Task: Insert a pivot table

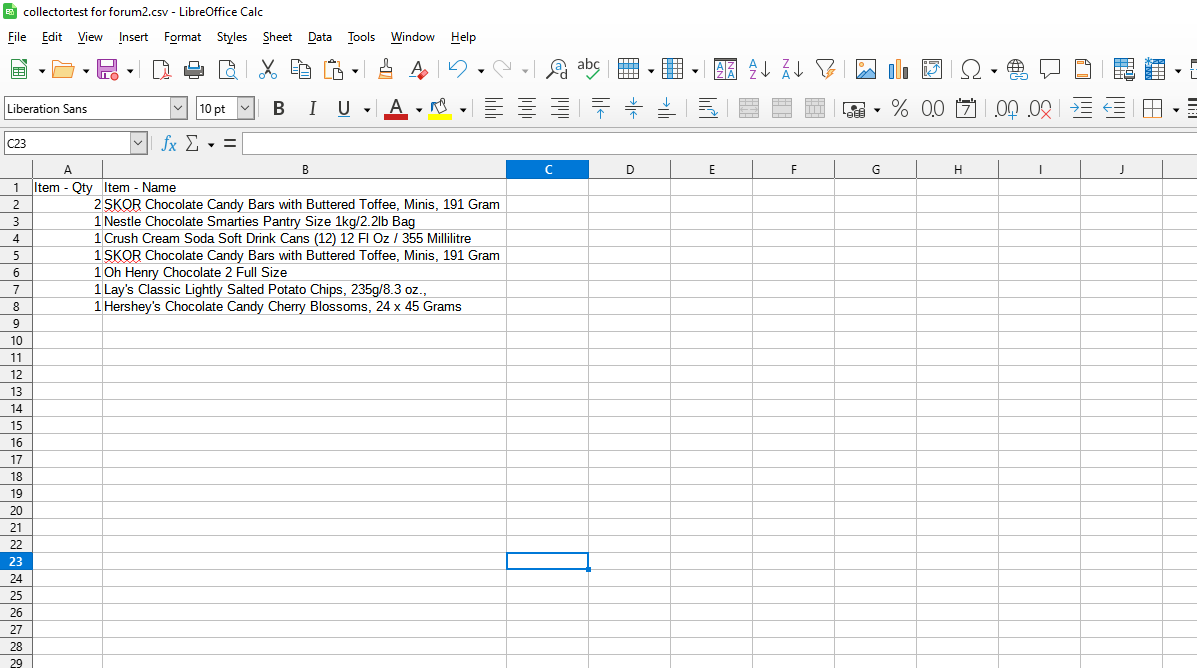Action: coord(931,69)
